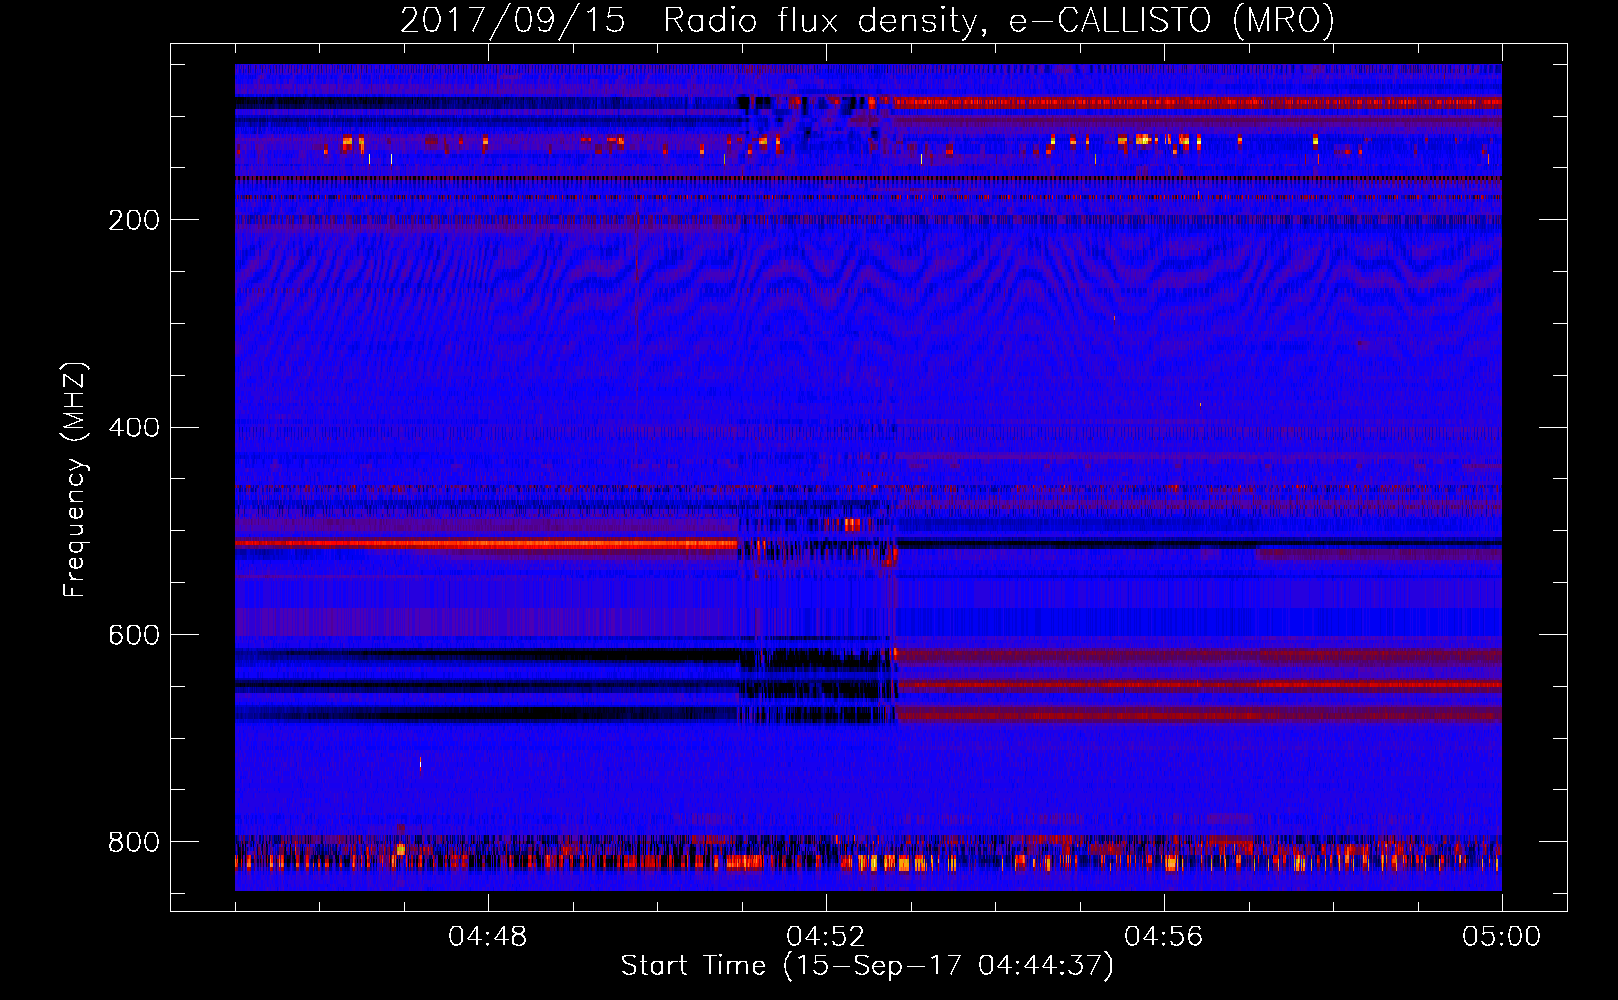Click the 'Frequency (MHZ)' axis label
Viewport: 1618px width, 1000px height.
(75, 479)
